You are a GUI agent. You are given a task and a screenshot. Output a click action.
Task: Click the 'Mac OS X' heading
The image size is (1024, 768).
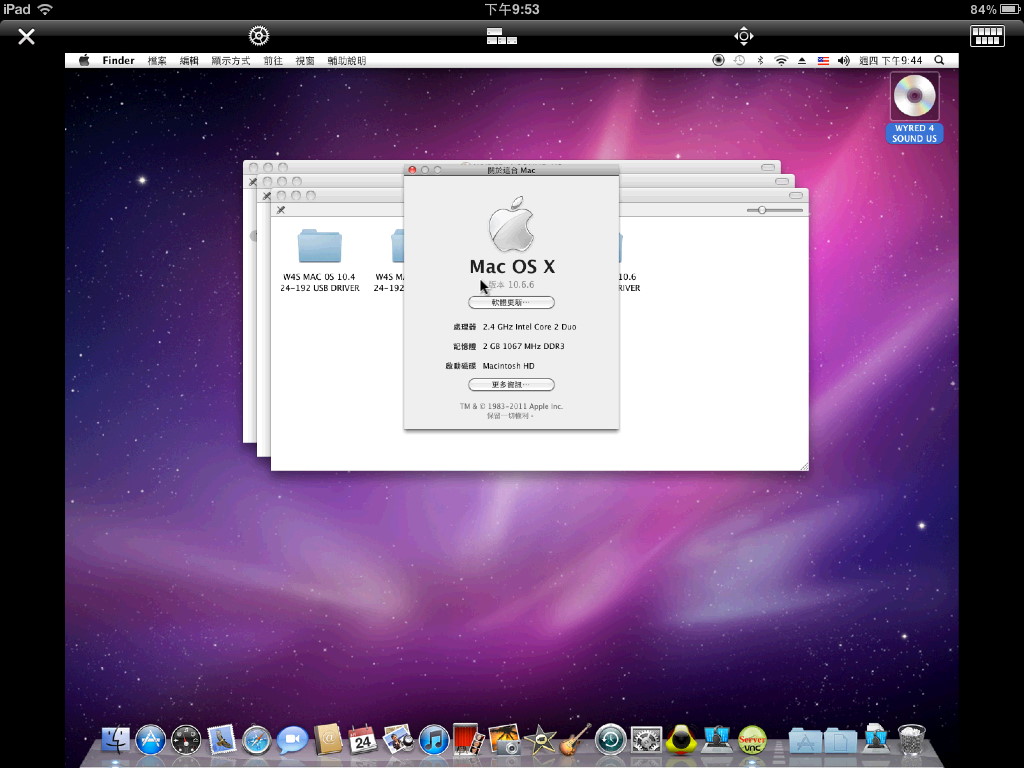tap(512, 266)
